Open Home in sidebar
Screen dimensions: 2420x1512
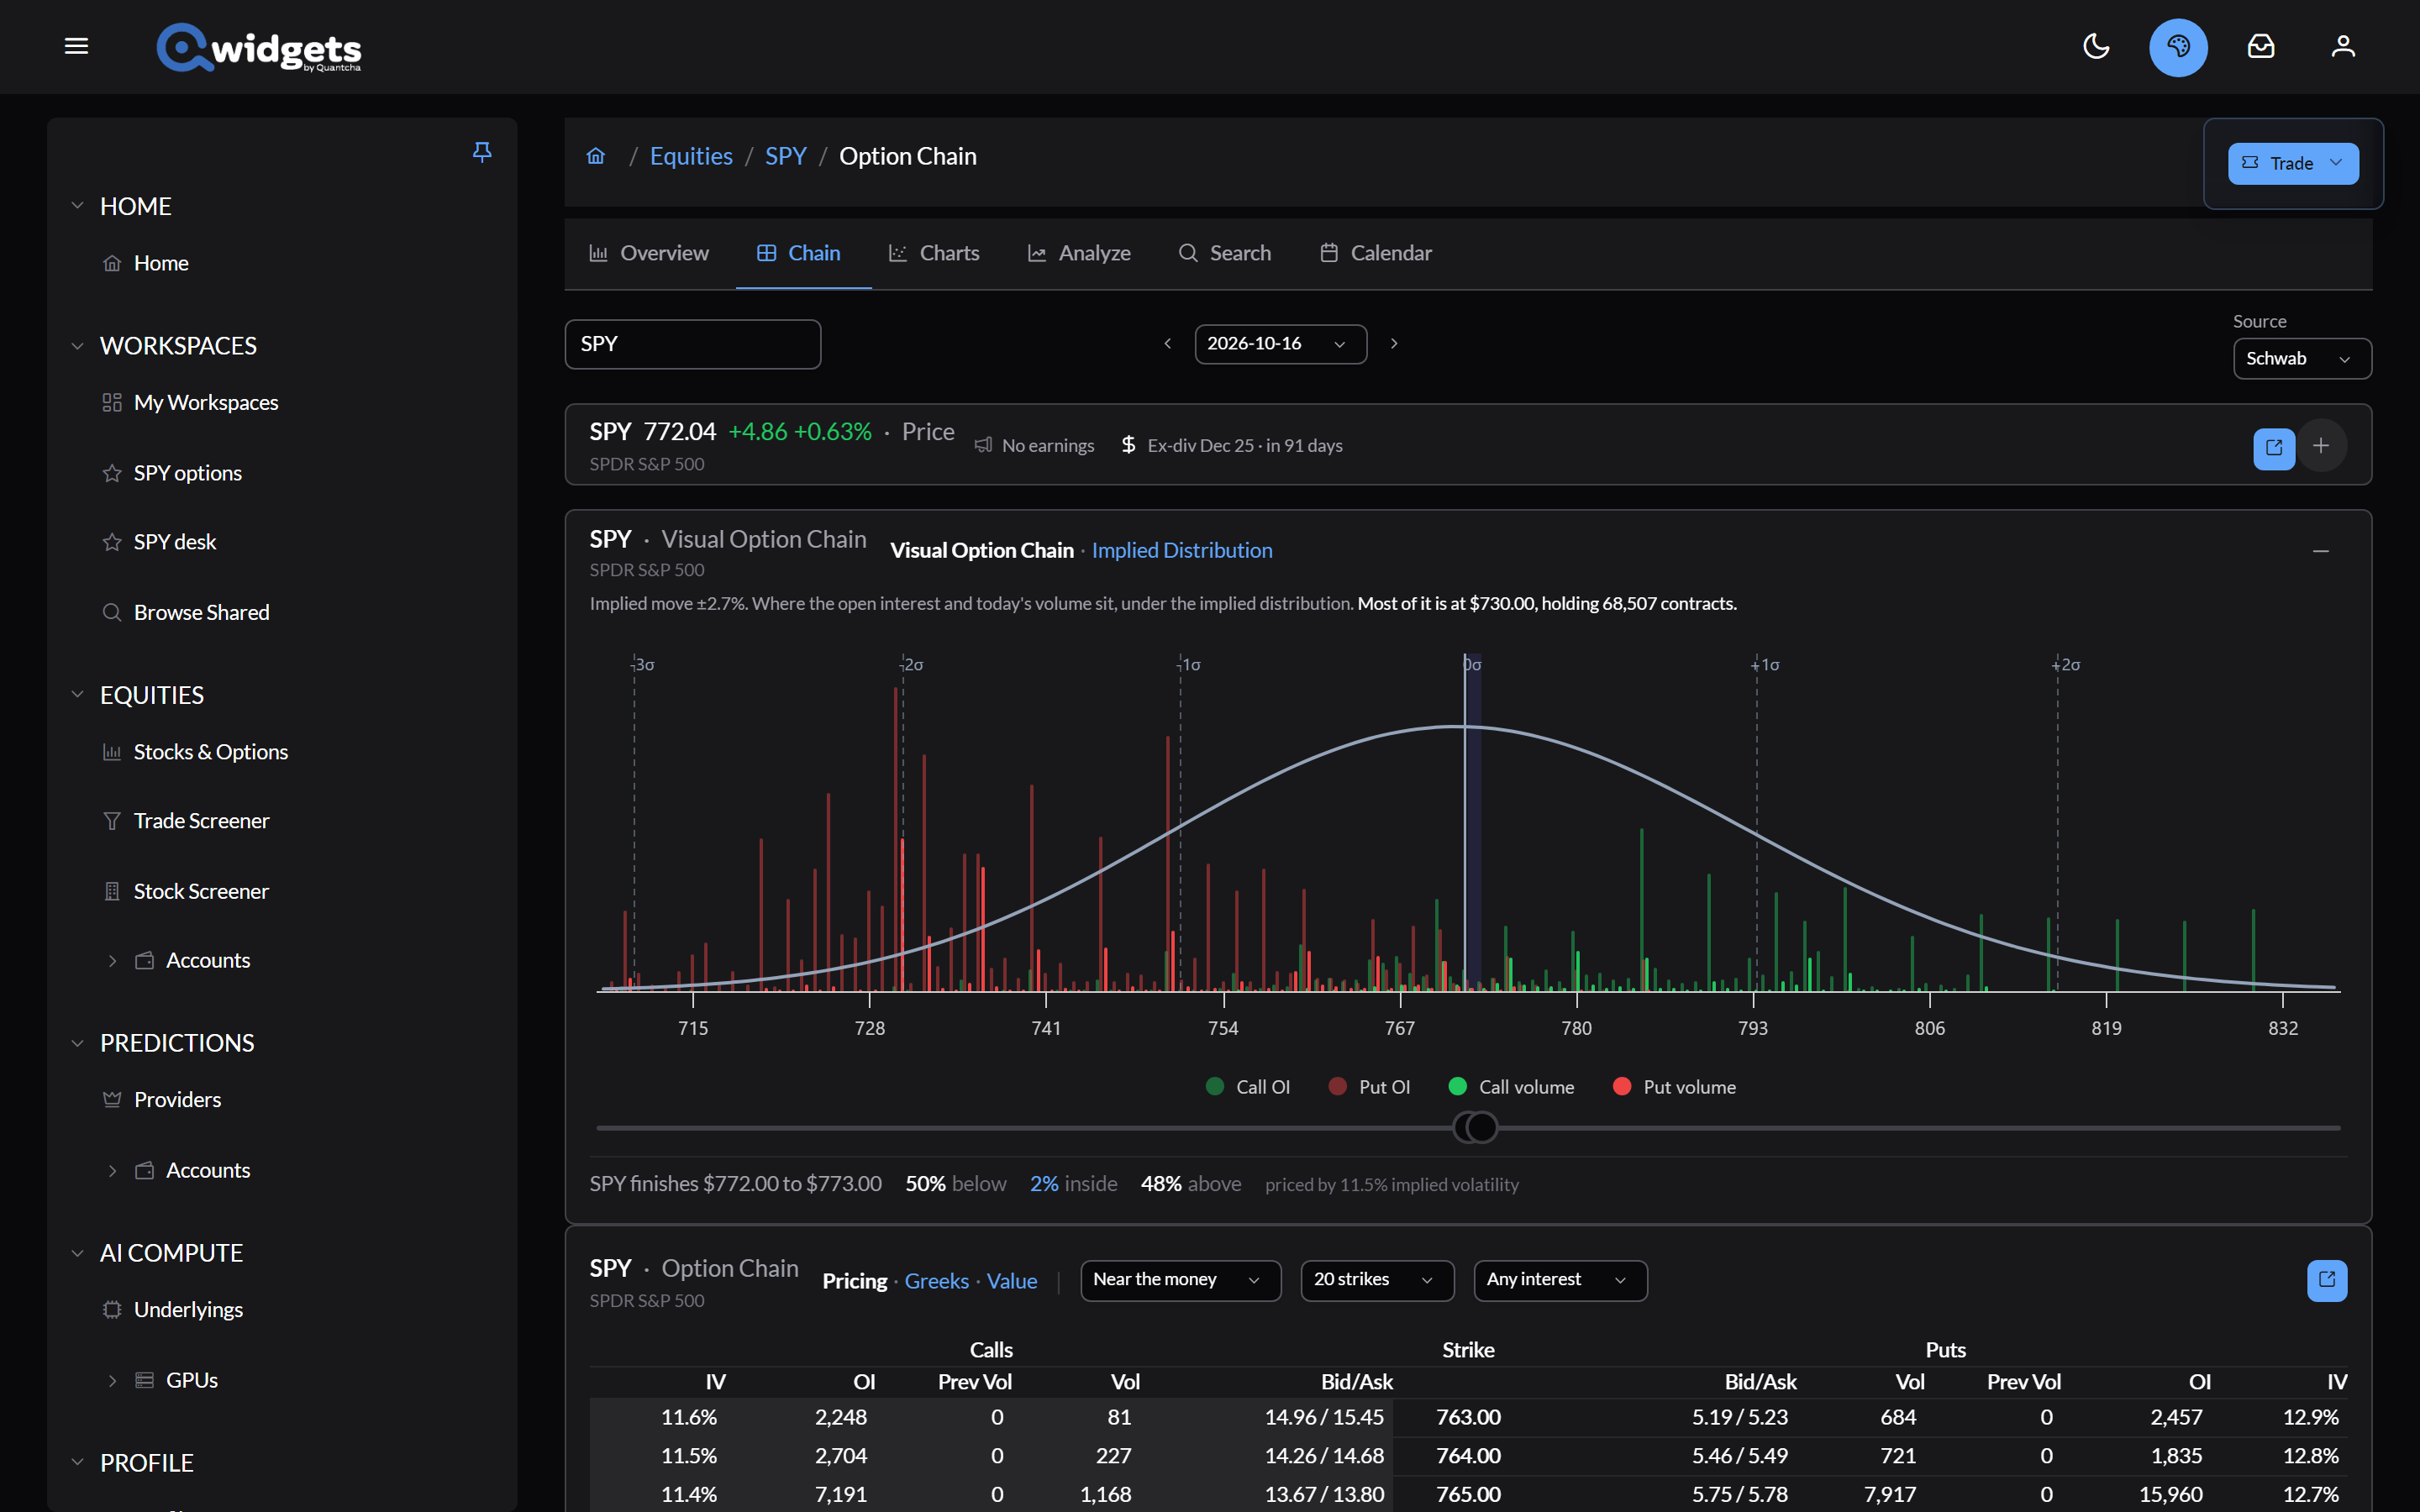[x=161, y=263]
